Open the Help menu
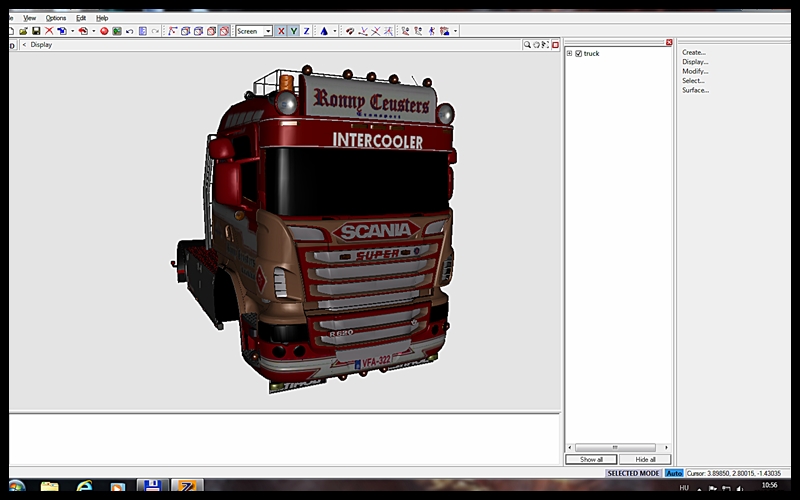Image resolution: width=800 pixels, height=500 pixels. click(x=102, y=18)
